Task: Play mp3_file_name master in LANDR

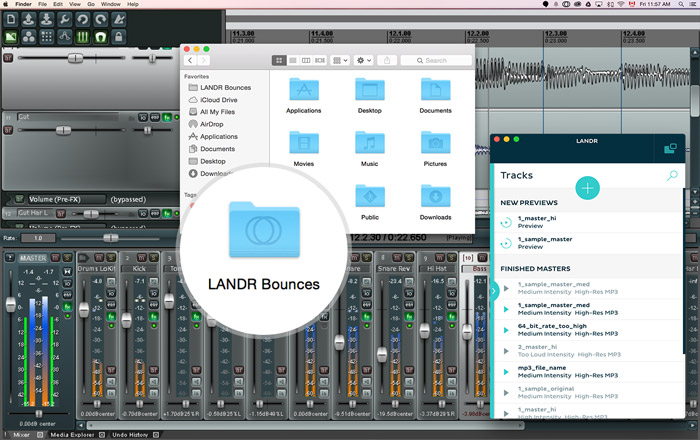Action: pos(506,372)
